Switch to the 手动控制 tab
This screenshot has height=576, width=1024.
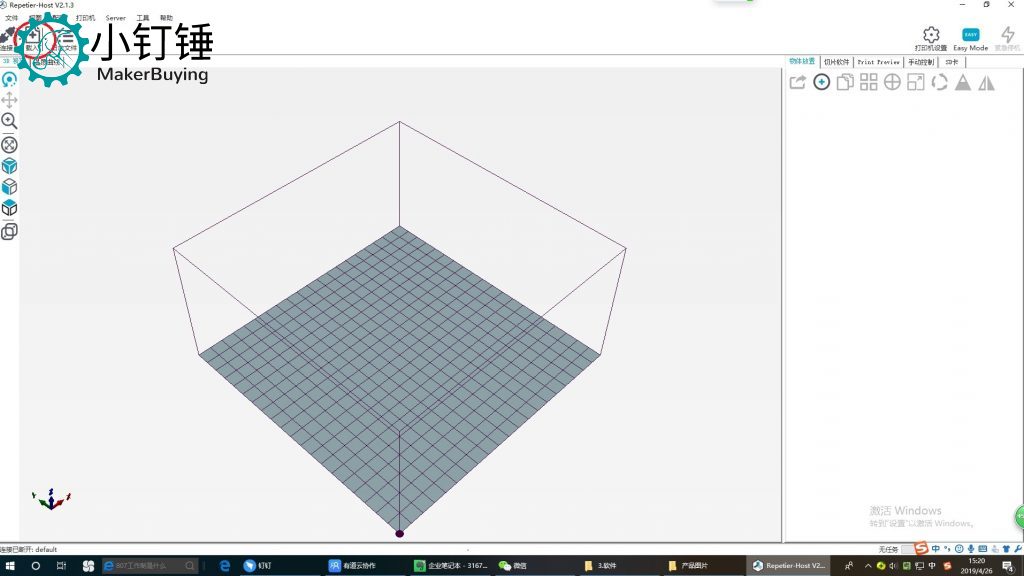[921, 62]
